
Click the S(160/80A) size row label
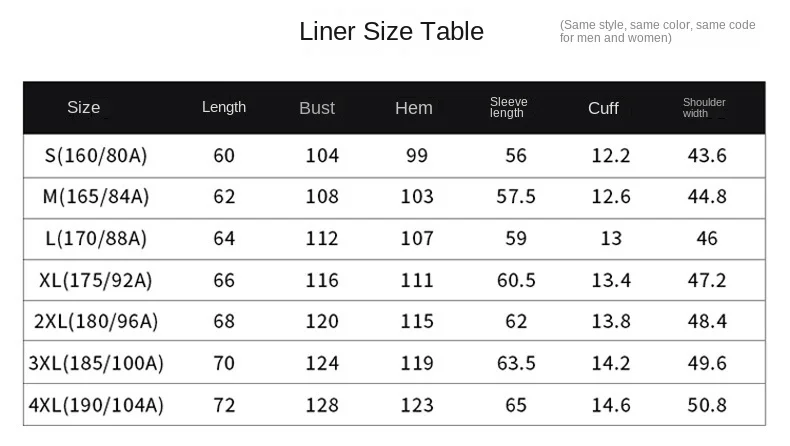[96, 155]
